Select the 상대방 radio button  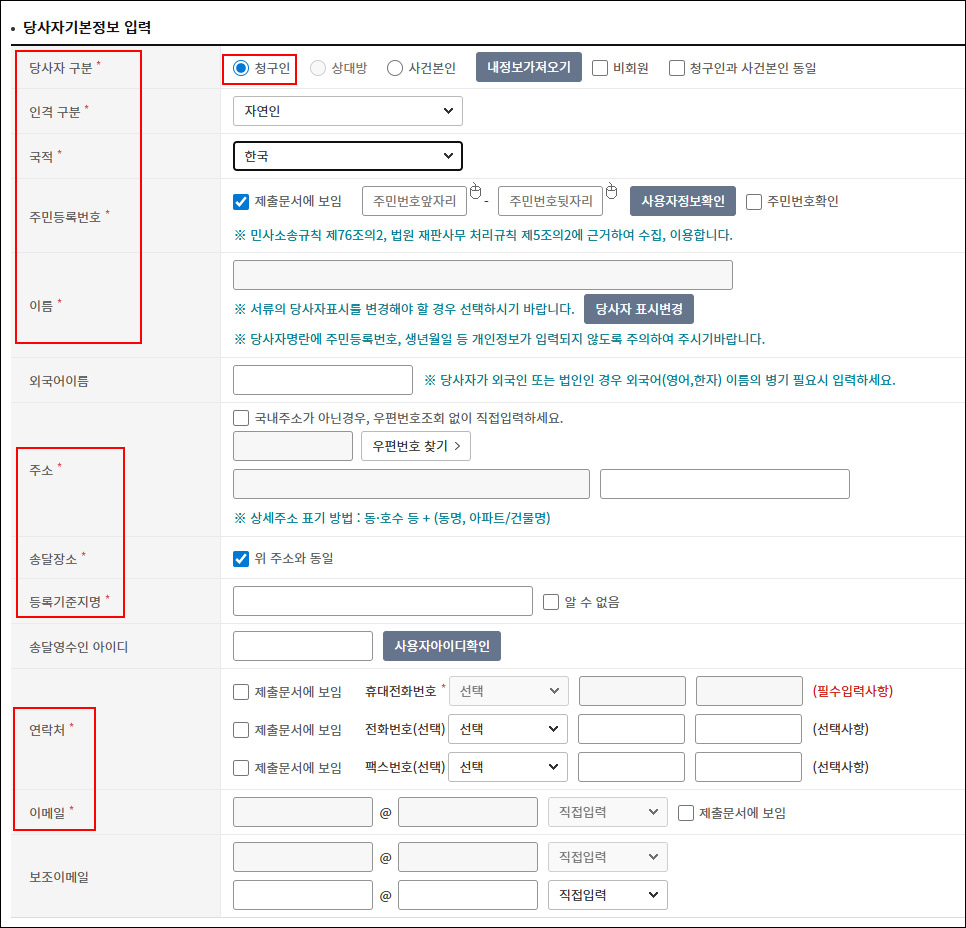[x=318, y=68]
